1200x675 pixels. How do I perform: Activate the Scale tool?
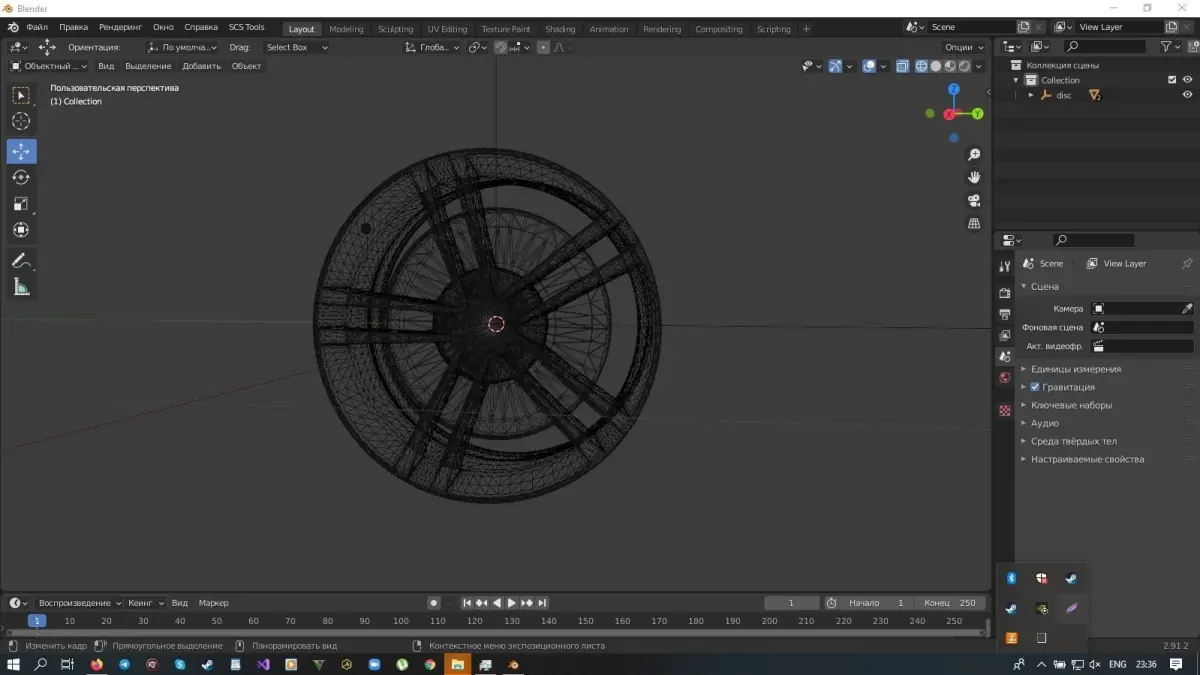[21, 204]
